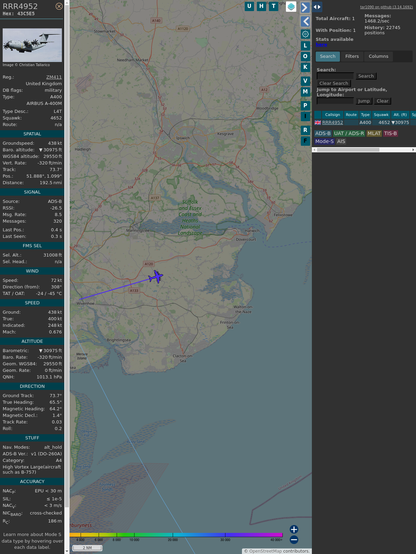This screenshot has height=554, width=416.
Task: Toggle the TIS-B source legend
Action: (x=391, y=134)
